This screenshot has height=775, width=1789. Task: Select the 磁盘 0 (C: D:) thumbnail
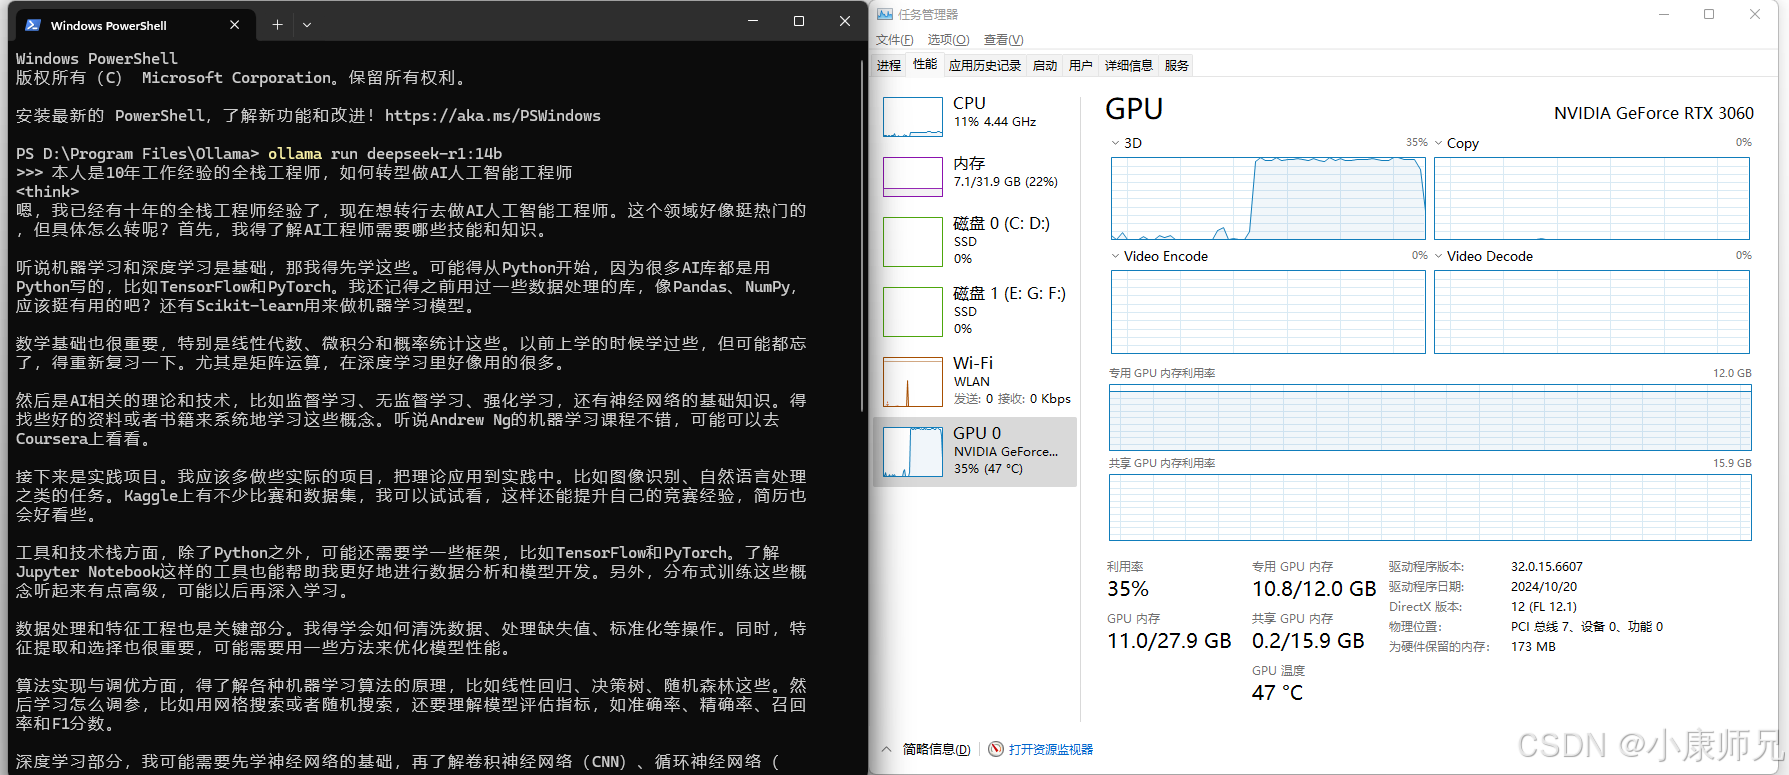click(x=913, y=242)
